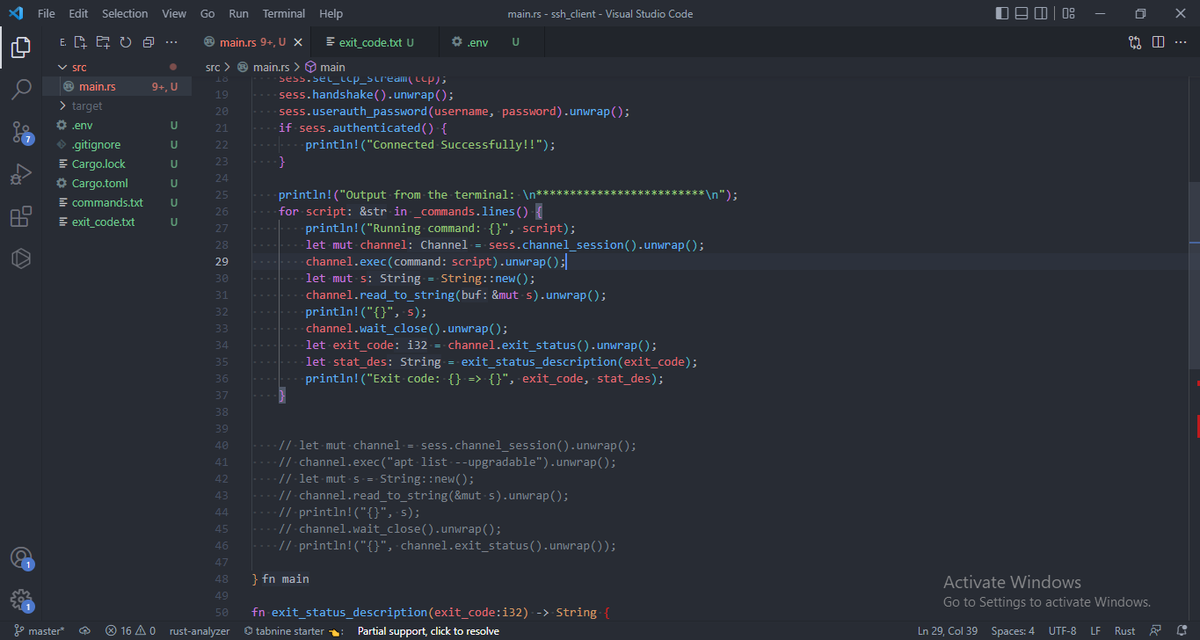Toggle primary side bar visibility
The height and width of the screenshot is (640, 1200).
point(1003,13)
